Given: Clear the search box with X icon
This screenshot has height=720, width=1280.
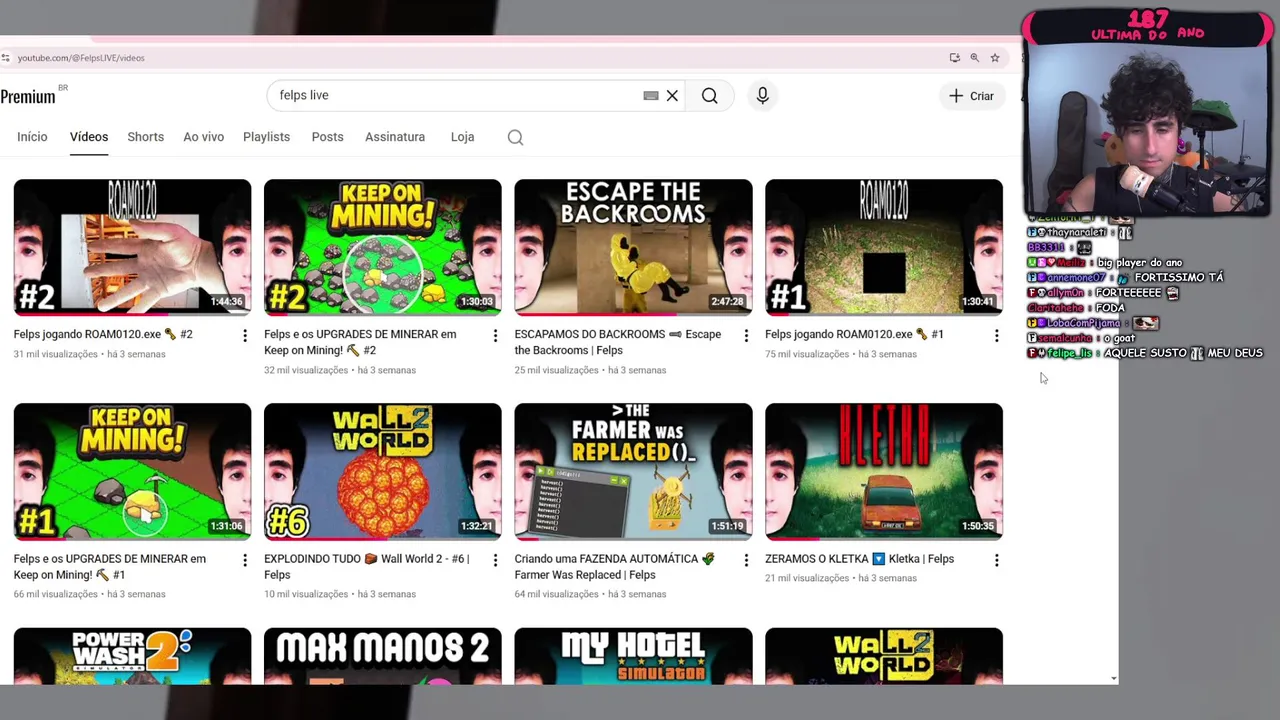Looking at the screenshot, I should click(672, 96).
